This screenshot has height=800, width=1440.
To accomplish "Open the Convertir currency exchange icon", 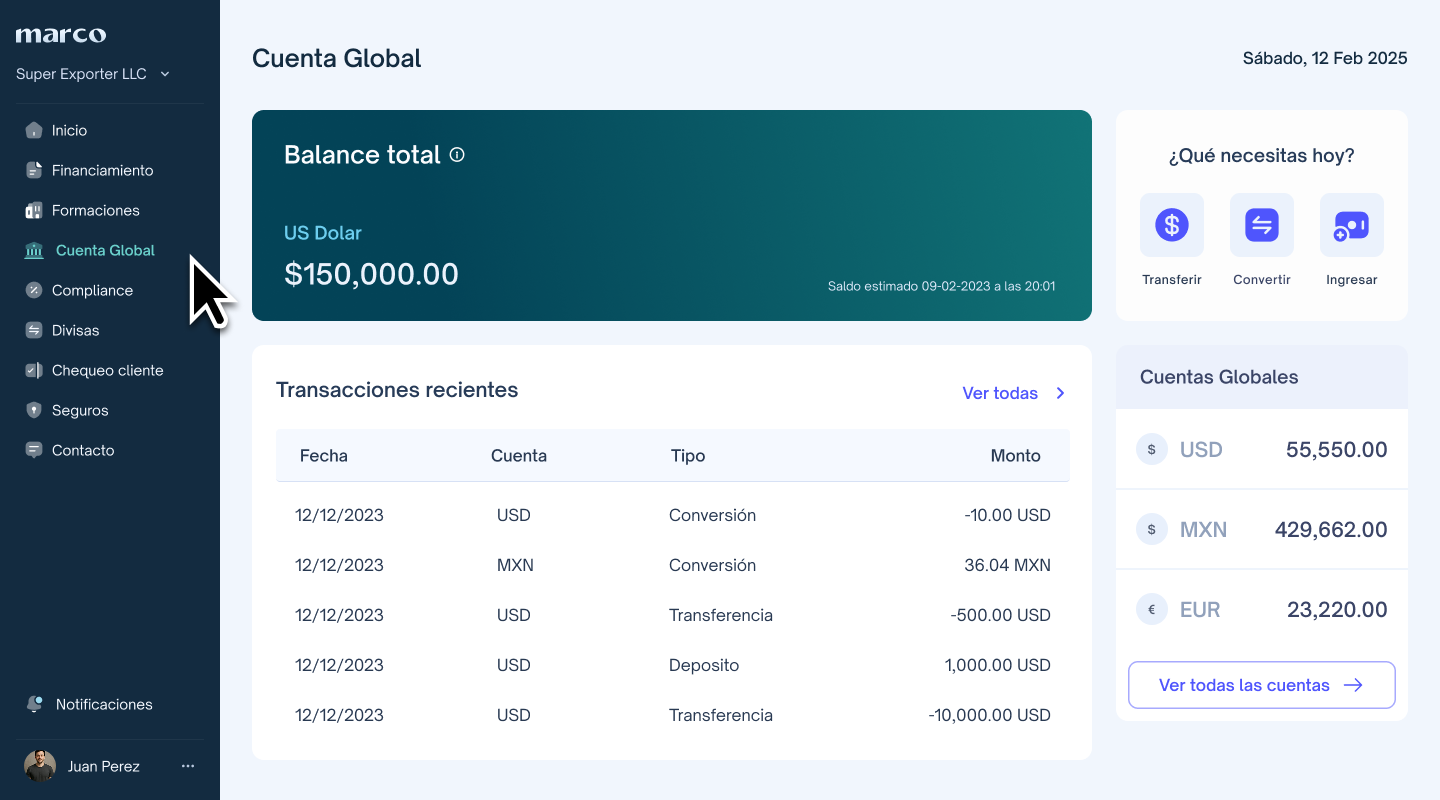I will pyautogui.click(x=1261, y=225).
